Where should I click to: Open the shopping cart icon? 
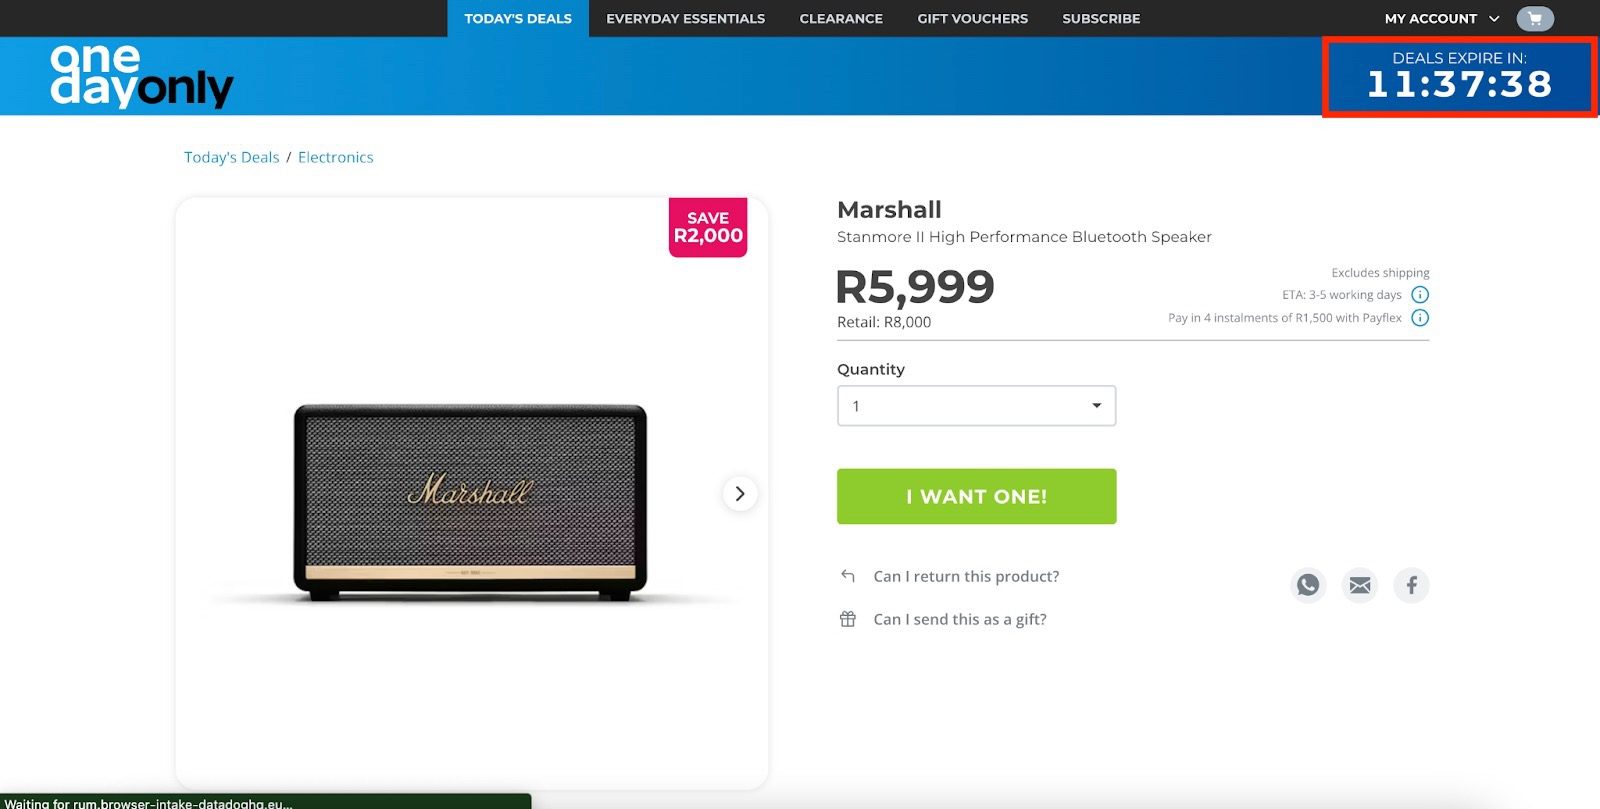pos(1534,19)
